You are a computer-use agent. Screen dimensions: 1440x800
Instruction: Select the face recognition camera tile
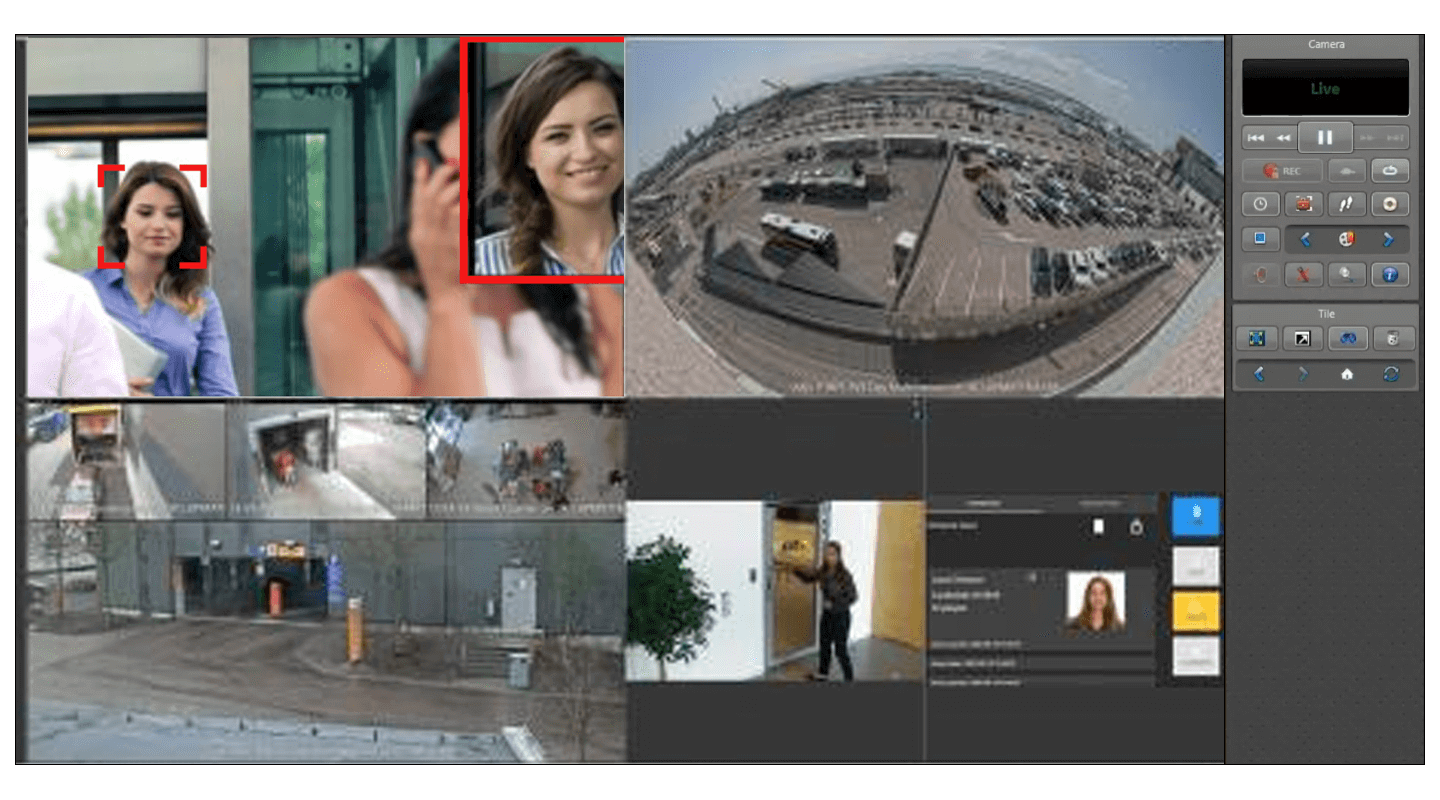(326, 217)
